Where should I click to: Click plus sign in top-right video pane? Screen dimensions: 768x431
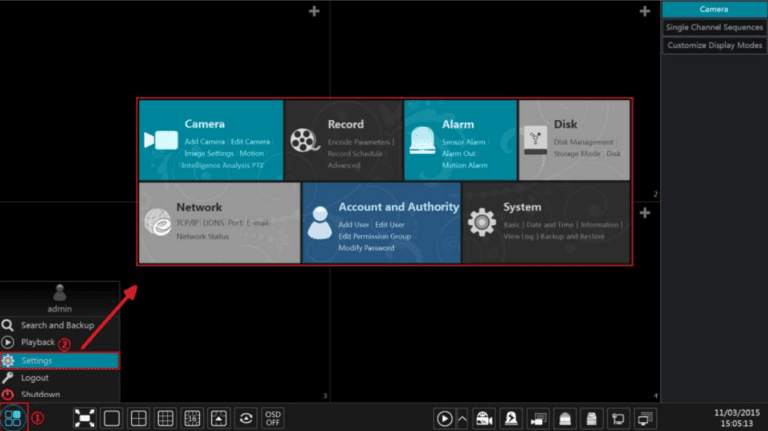click(644, 11)
